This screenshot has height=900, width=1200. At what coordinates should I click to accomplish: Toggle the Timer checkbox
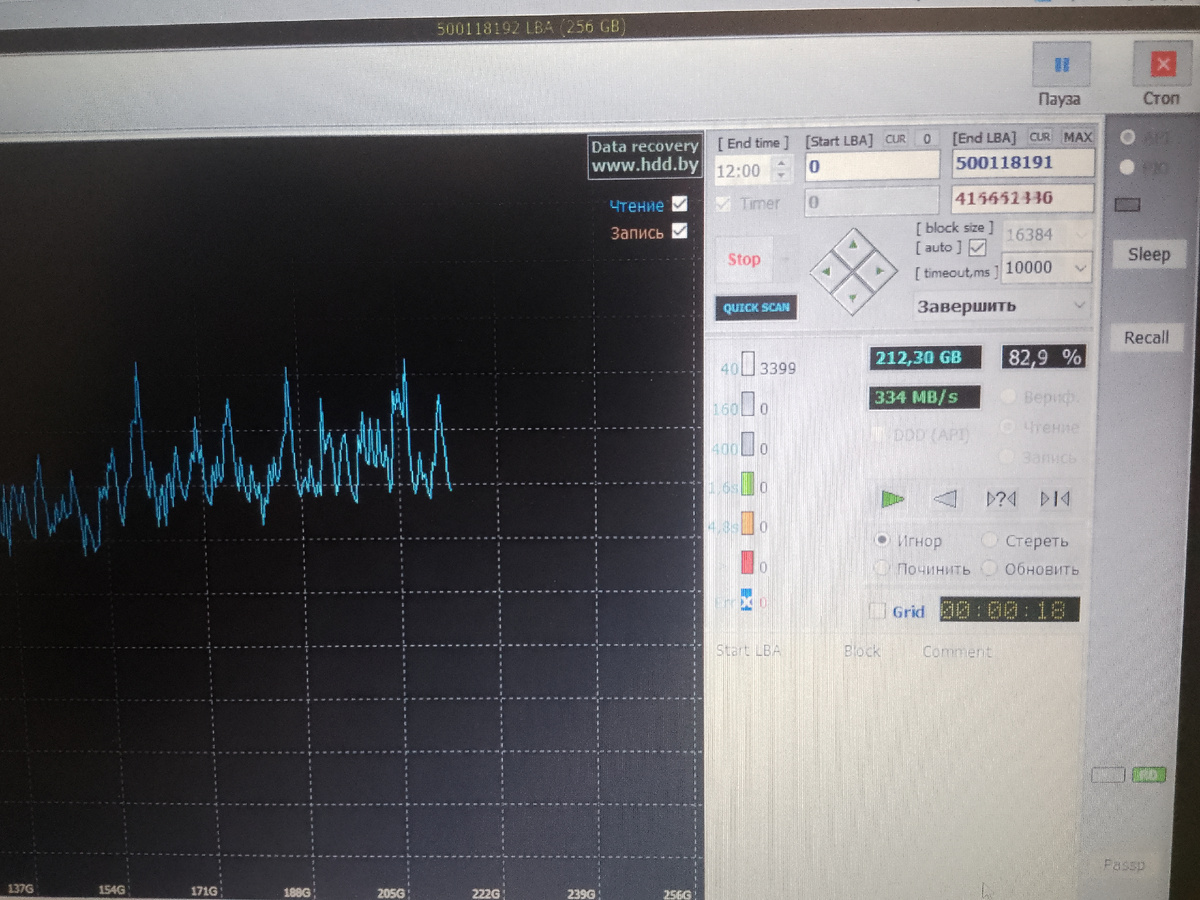[x=724, y=203]
